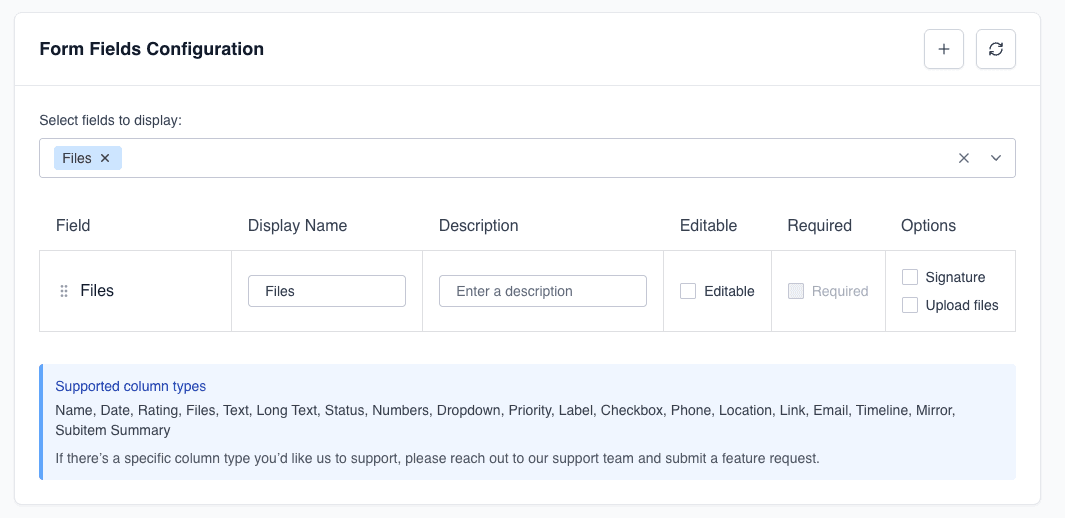
Task: Check the Signature option
Action: tap(910, 277)
